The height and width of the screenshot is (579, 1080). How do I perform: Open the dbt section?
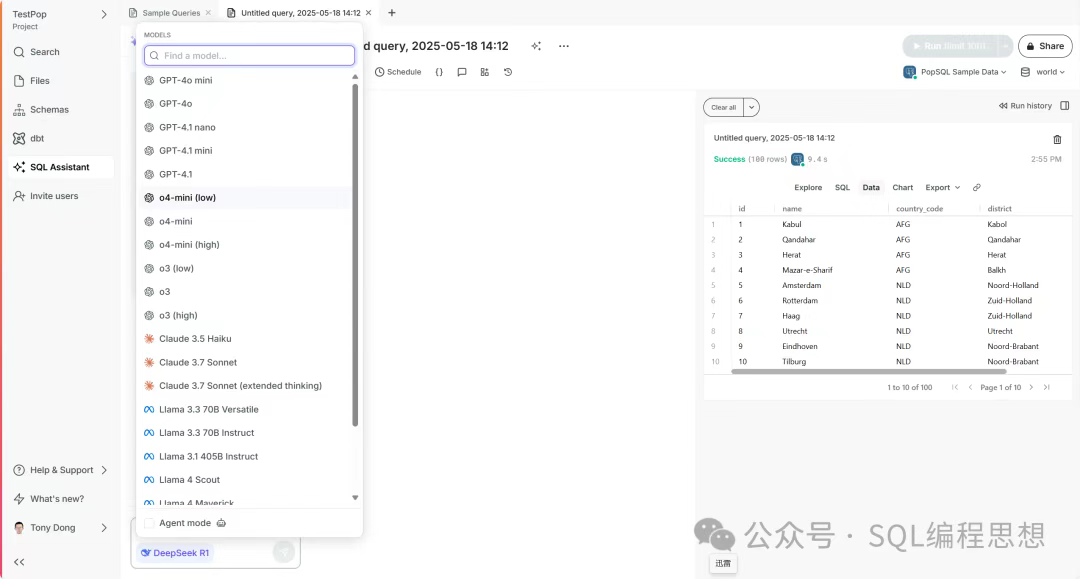click(x=37, y=138)
